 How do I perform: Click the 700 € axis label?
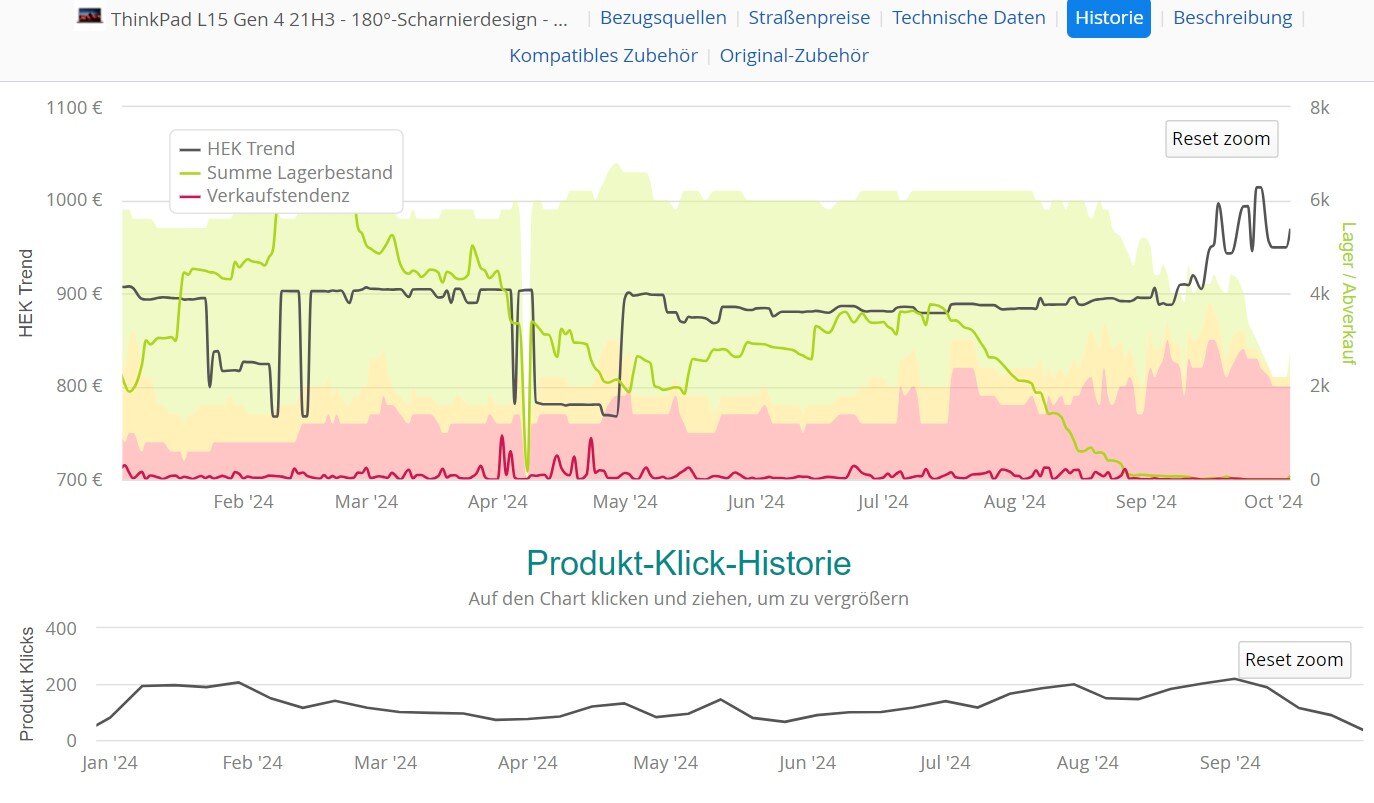click(79, 479)
